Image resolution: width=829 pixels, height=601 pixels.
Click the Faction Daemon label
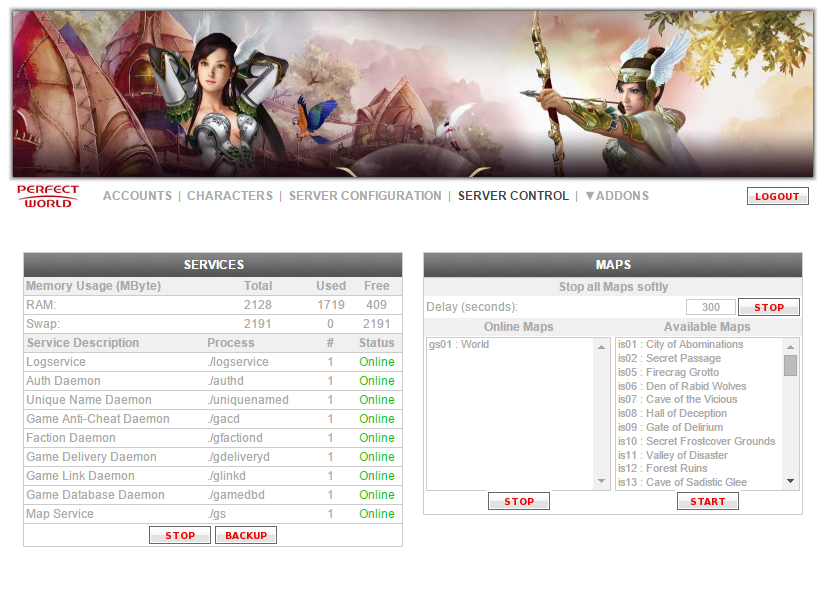71,438
